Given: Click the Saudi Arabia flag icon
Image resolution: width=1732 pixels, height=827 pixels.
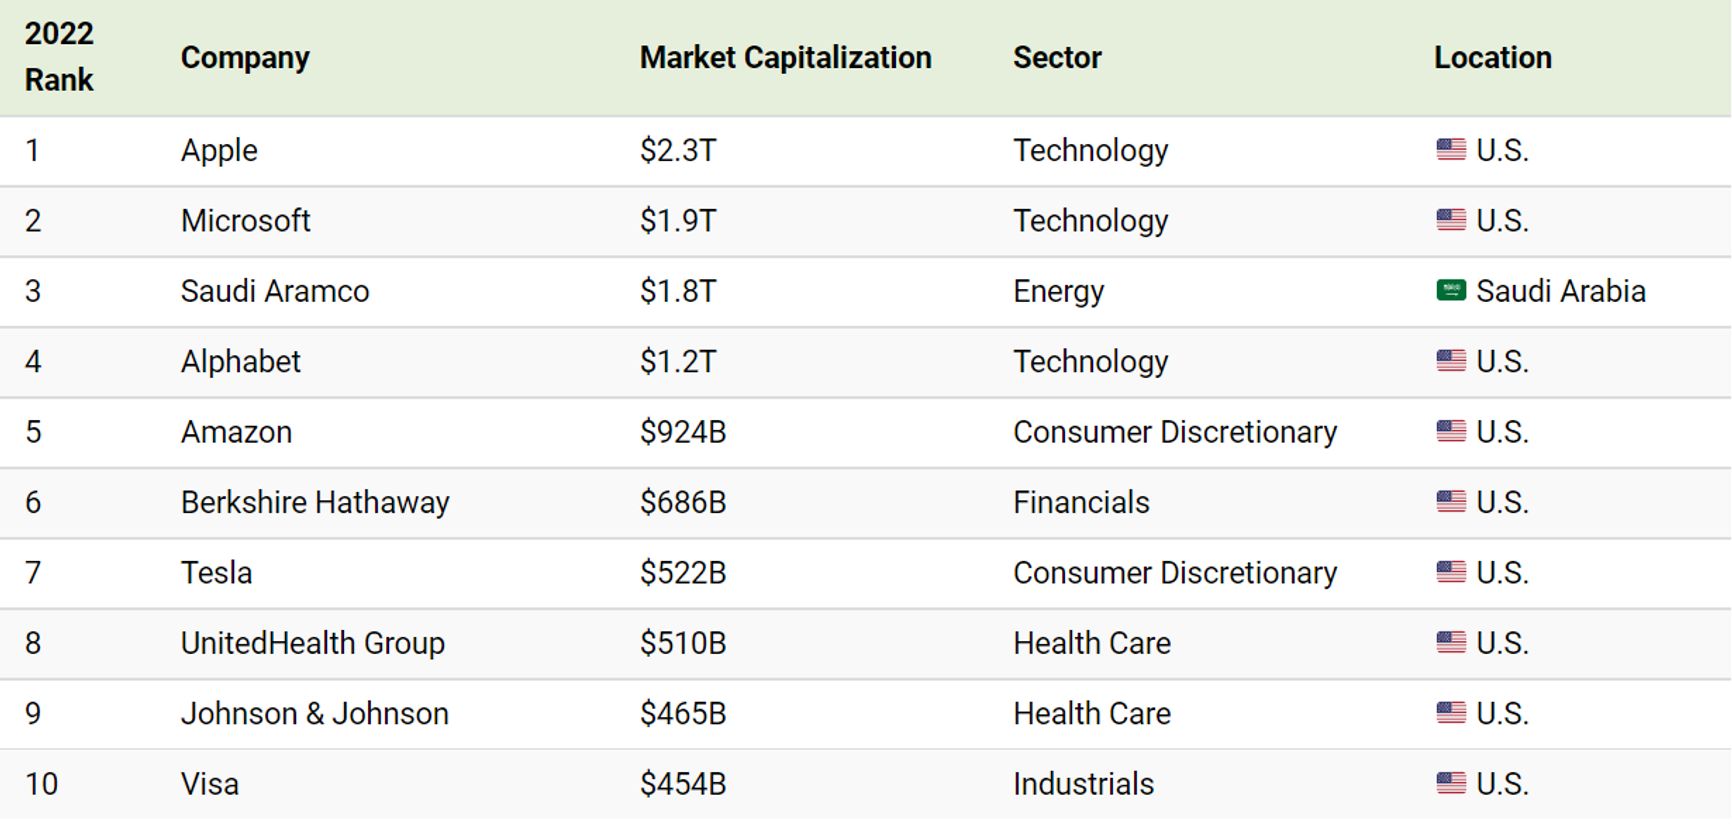Looking at the screenshot, I should [1450, 291].
